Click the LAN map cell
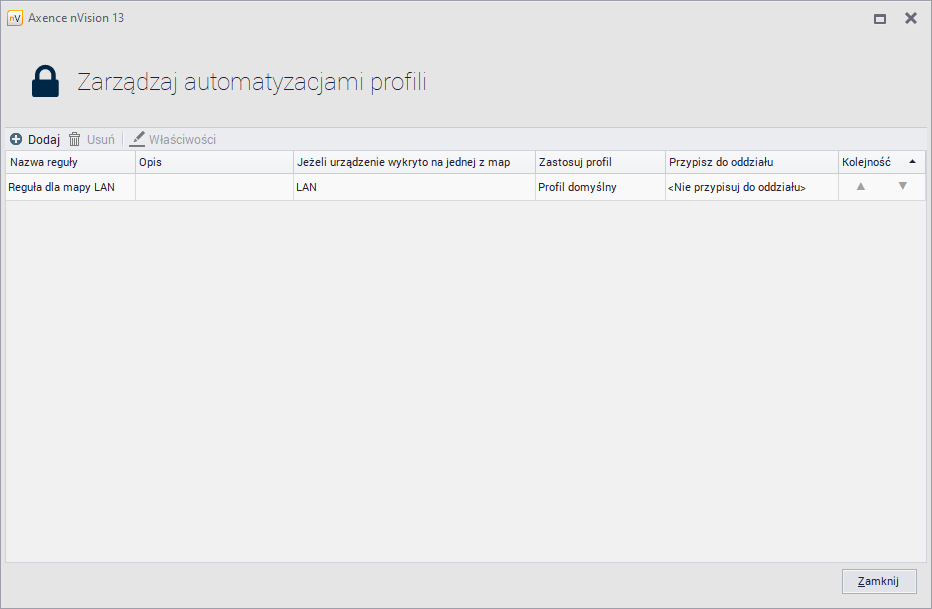This screenshot has width=932, height=609. coord(414,187)
